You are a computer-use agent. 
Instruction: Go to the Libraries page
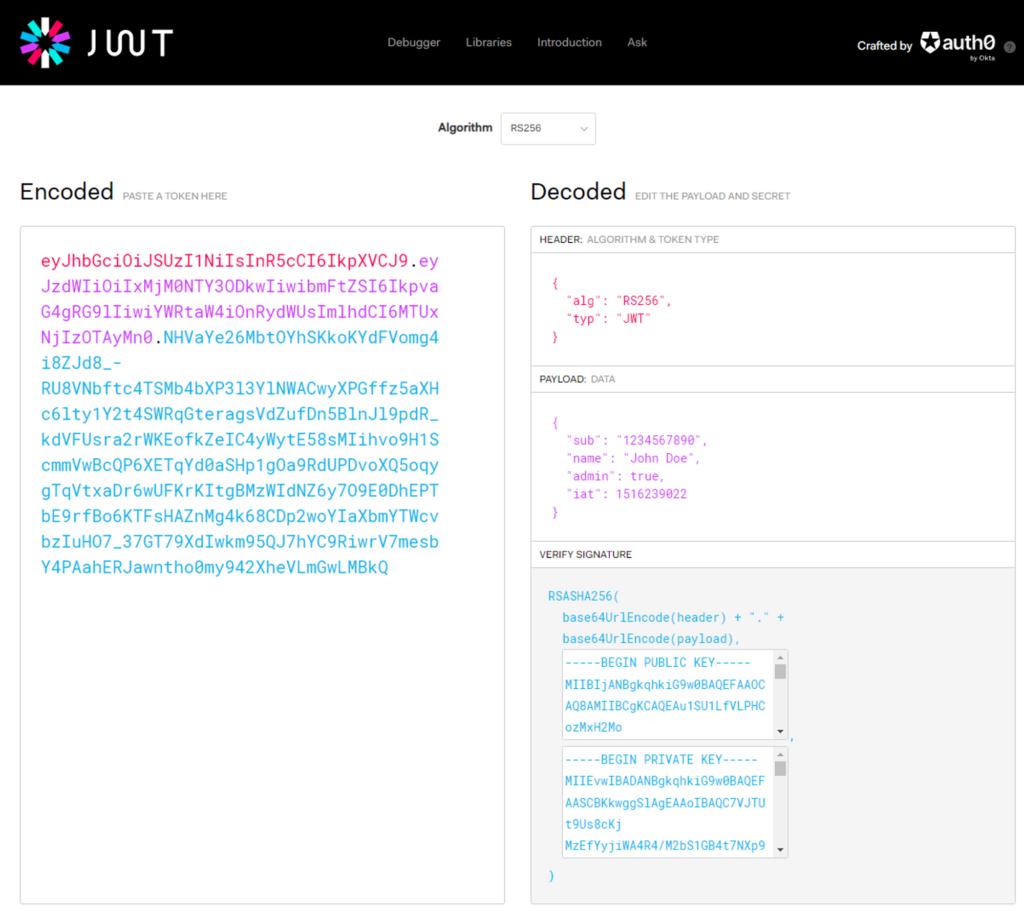488,43
